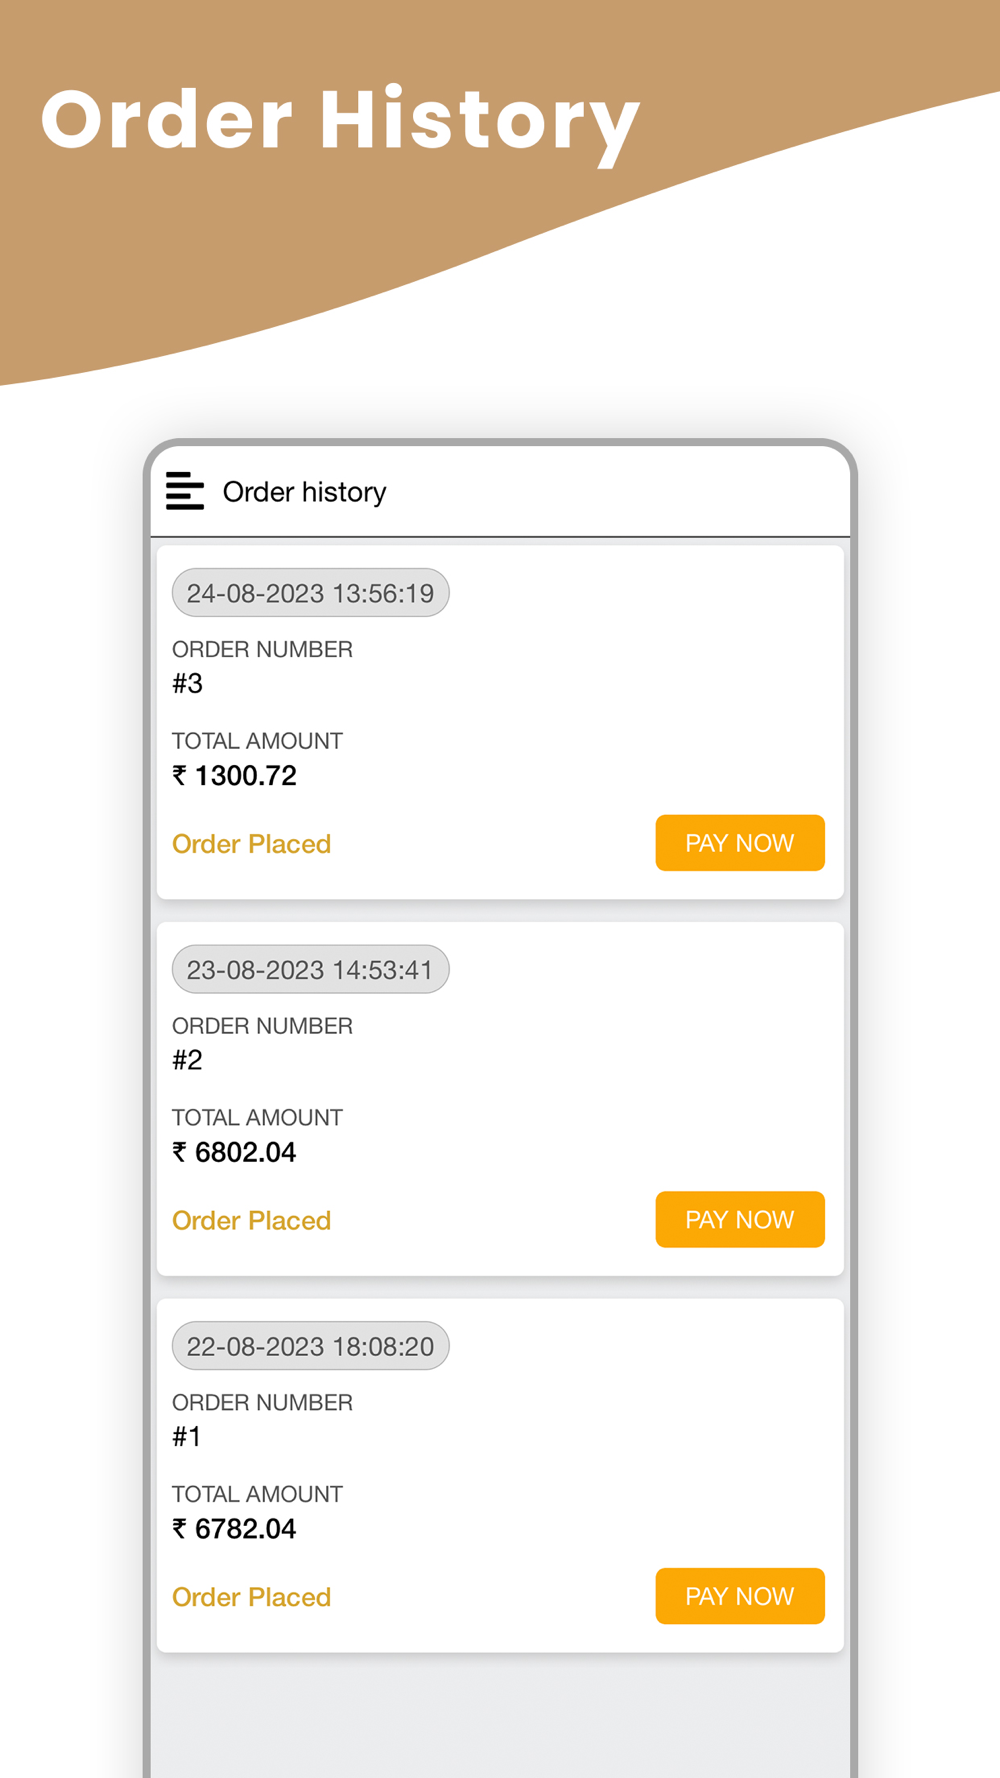Tap Order Placed status of order #3
The width and height of the screenshot is (1000, 1778).
[251, 844]
